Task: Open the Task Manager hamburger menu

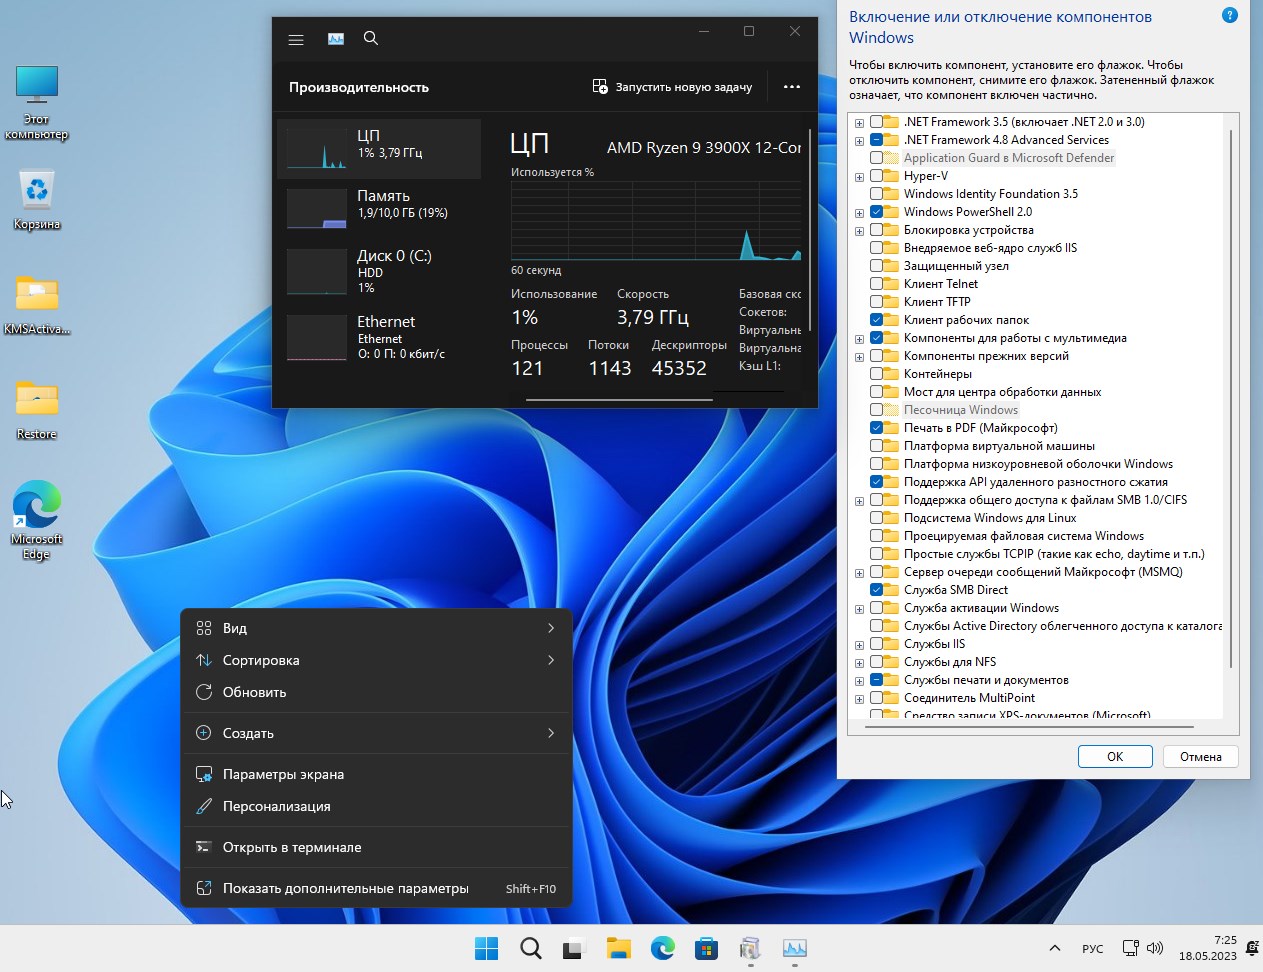Action: pyautogui.click(x=296, y=39)
